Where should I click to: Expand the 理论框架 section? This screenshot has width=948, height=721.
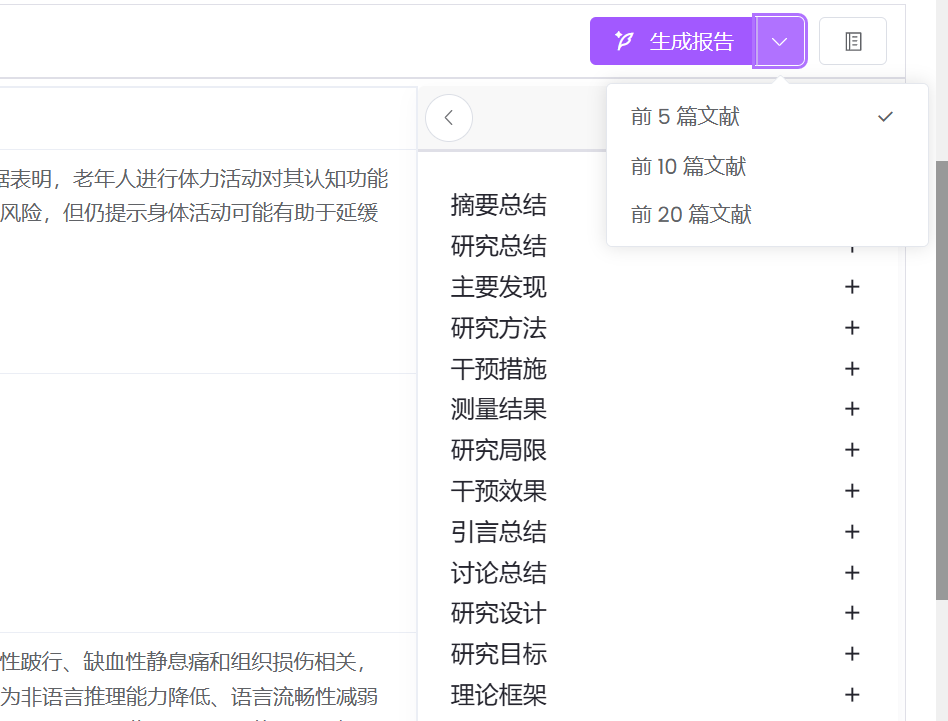point(851,695)
